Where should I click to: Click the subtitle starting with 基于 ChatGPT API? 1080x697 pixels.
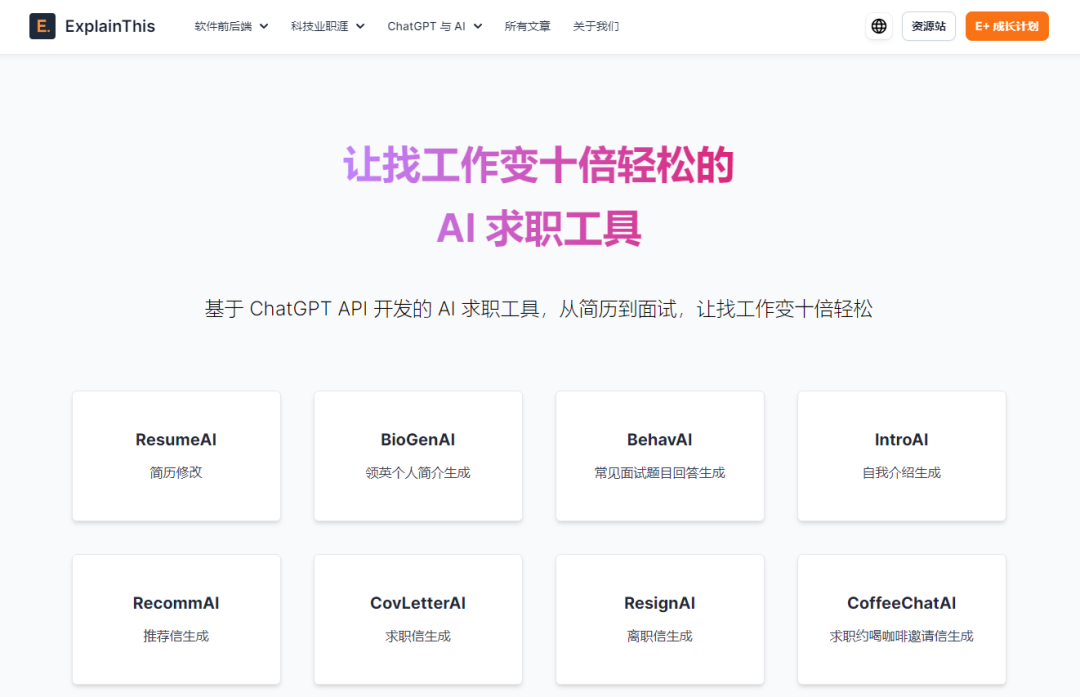click(x=539, y=309)
